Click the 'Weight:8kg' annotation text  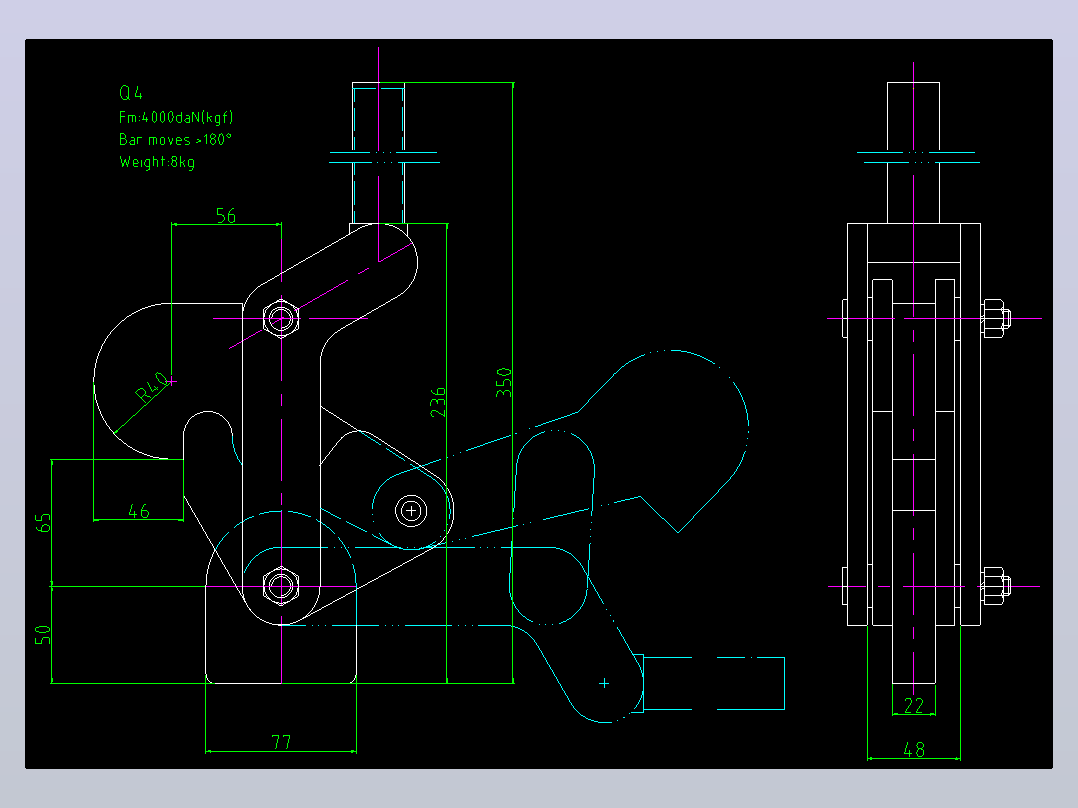[x=157, y=162]
